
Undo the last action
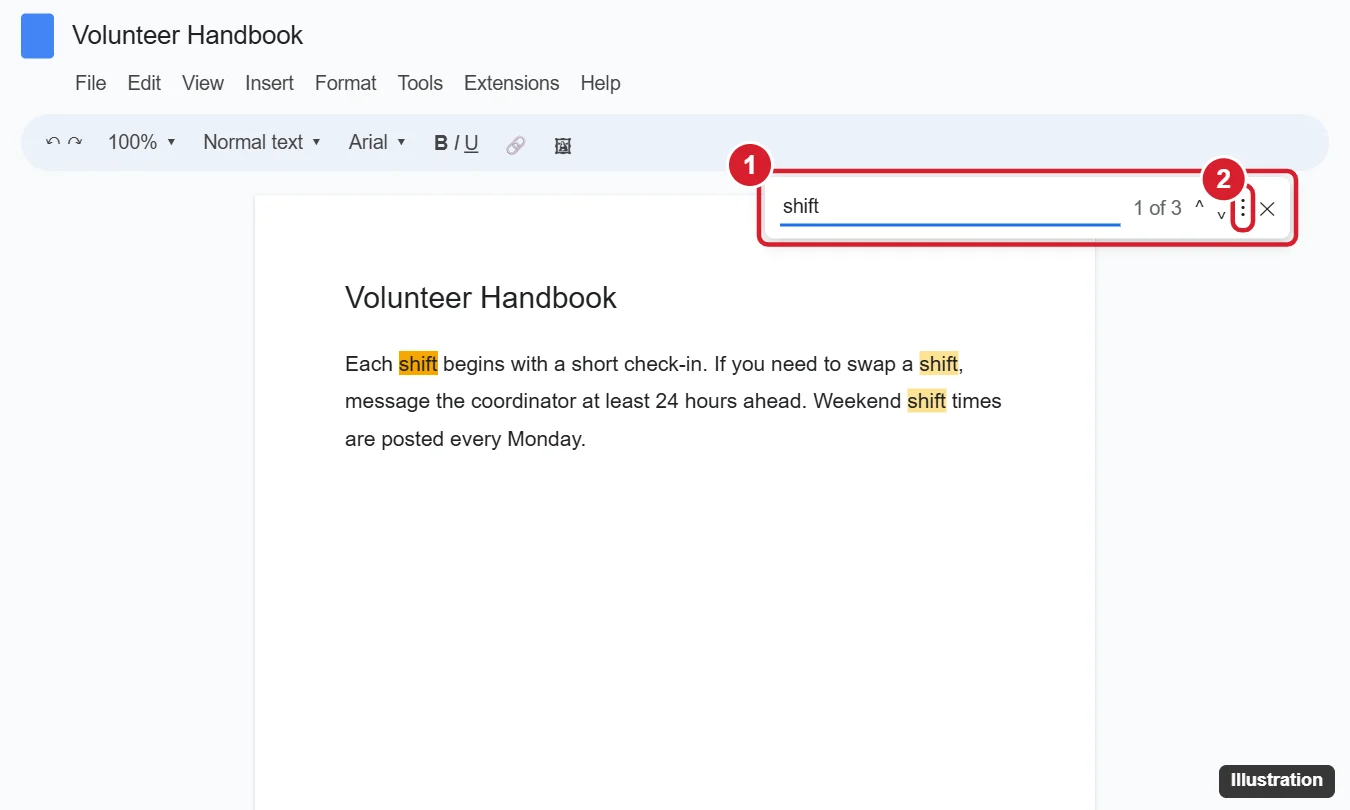pyautogui.click(x=53, y=142)
